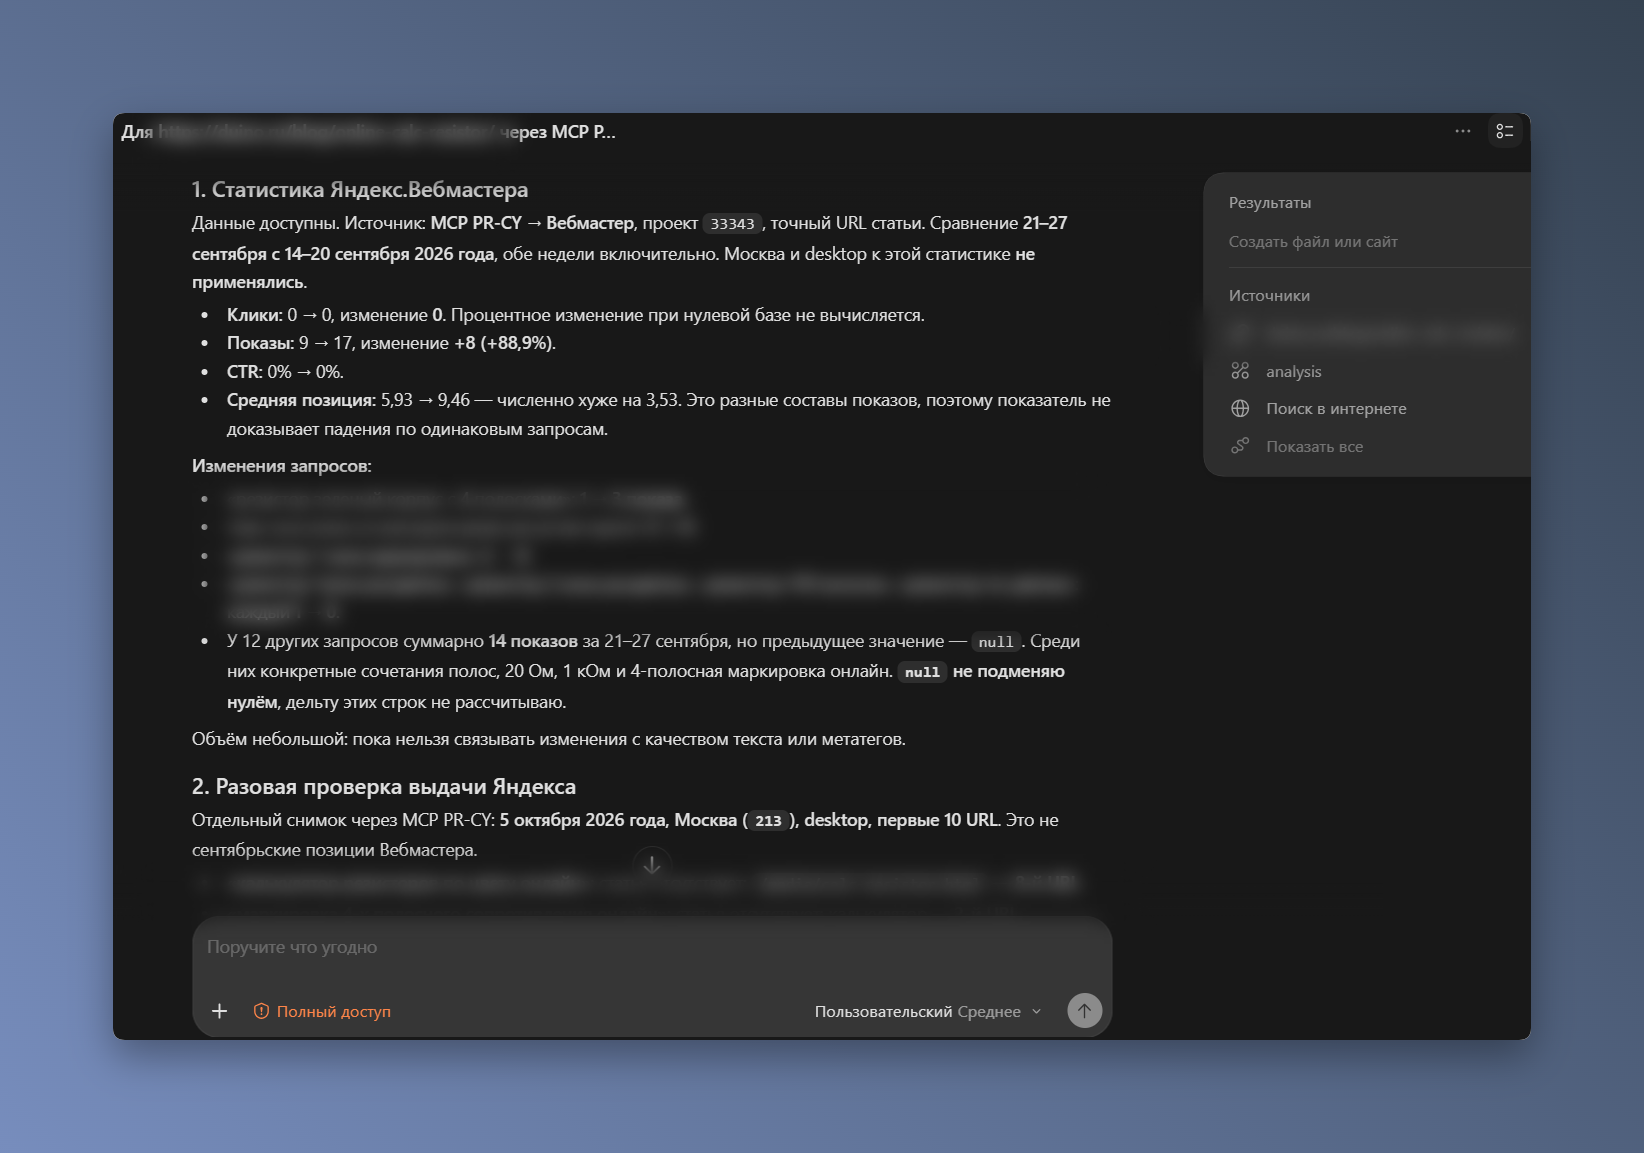The image size is (1644, 1153).
Task: Click the 'Полный доступ' access button
Action: (322, 1012)
